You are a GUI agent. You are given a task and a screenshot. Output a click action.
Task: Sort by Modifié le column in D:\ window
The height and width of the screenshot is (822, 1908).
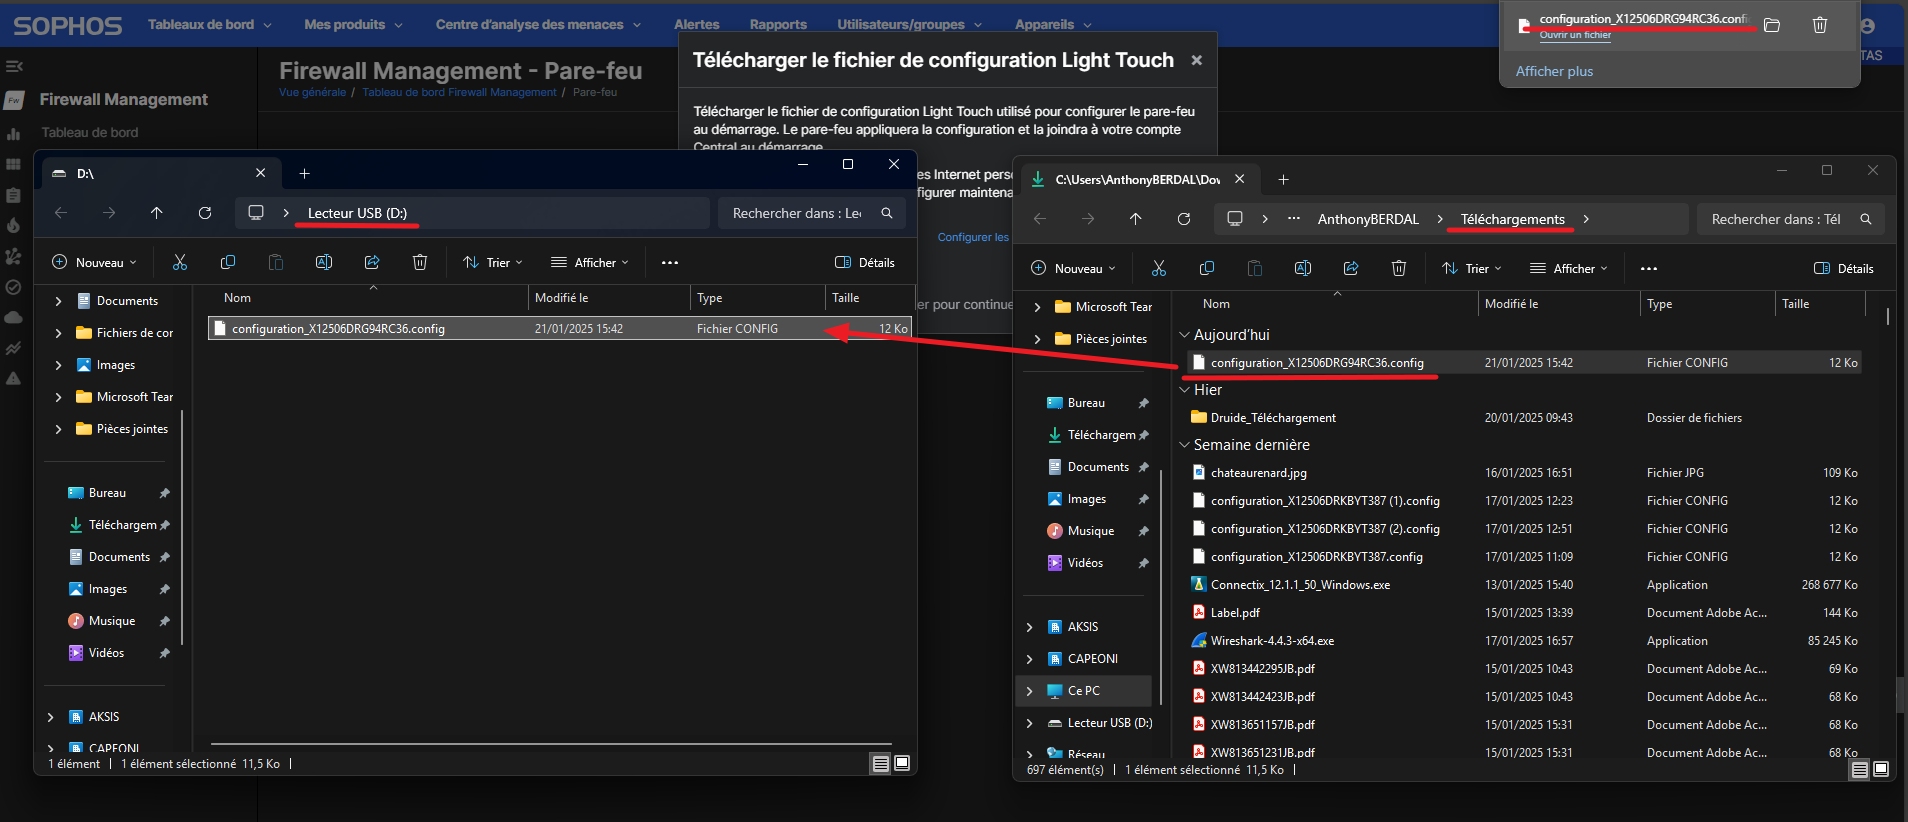click(x=609, y=298)
